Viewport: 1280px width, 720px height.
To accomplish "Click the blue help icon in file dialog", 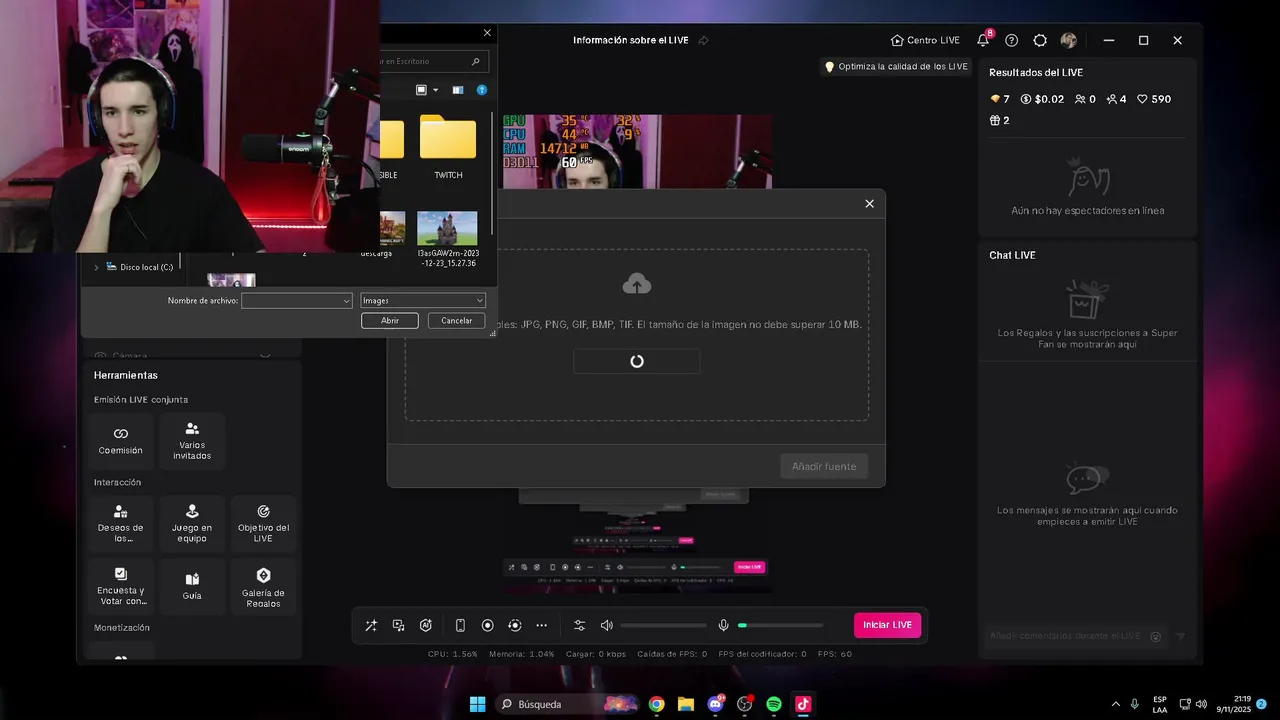I will [481, 90].
